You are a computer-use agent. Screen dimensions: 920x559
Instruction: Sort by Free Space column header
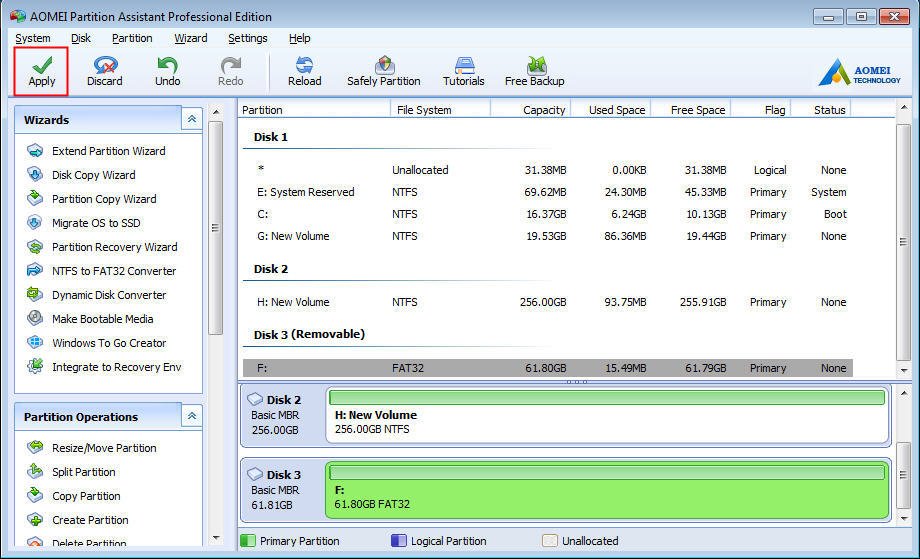coord(690,110)
